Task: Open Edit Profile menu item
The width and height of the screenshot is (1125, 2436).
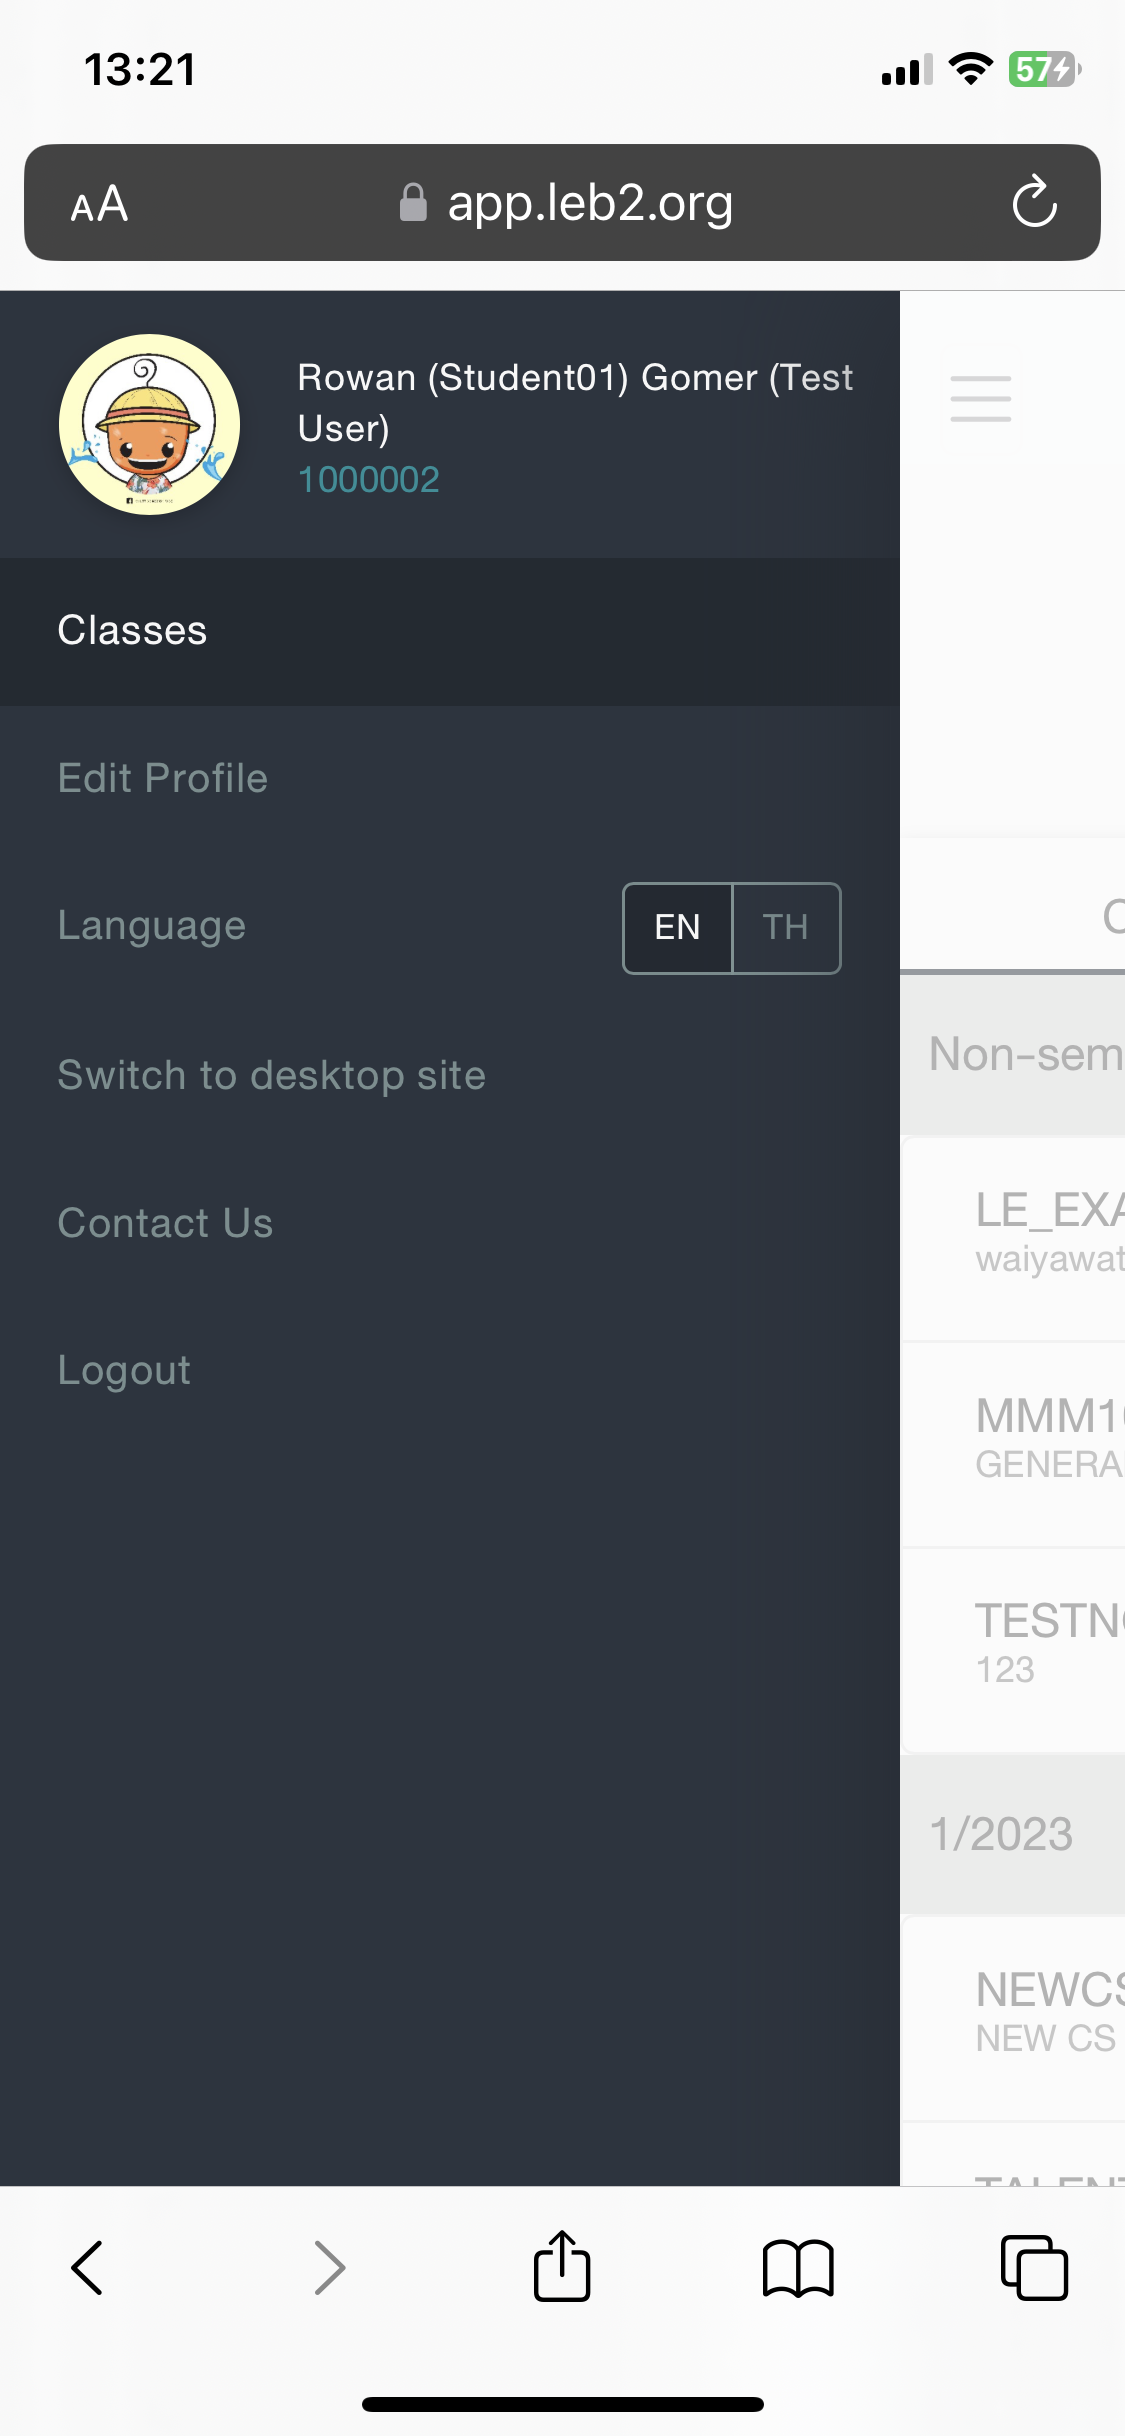Action: click(163, 778)
